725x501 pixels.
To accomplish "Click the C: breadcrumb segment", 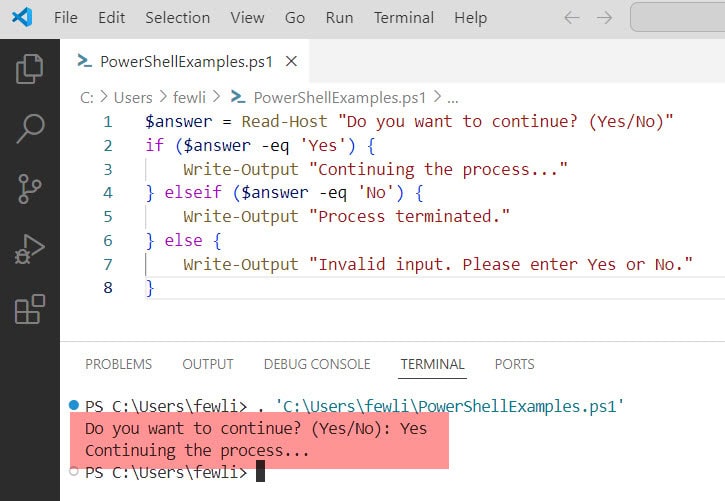I will tap(86, 98).
